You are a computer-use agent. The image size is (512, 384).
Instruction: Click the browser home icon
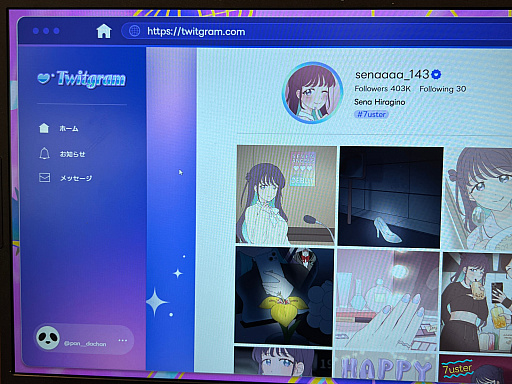(104, 31)
